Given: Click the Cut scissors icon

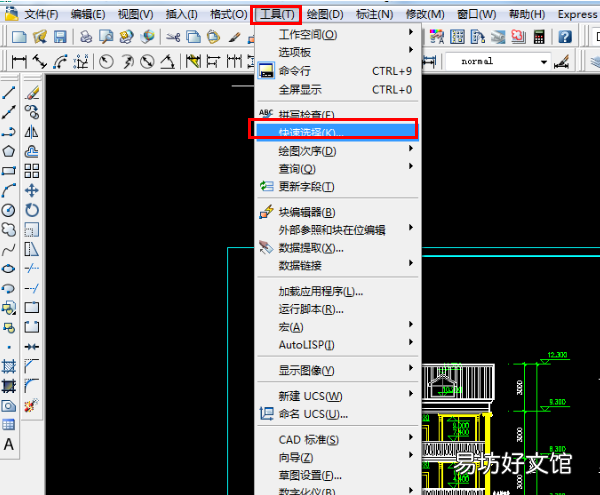Looking at the screenshot, I should [173, 37].
